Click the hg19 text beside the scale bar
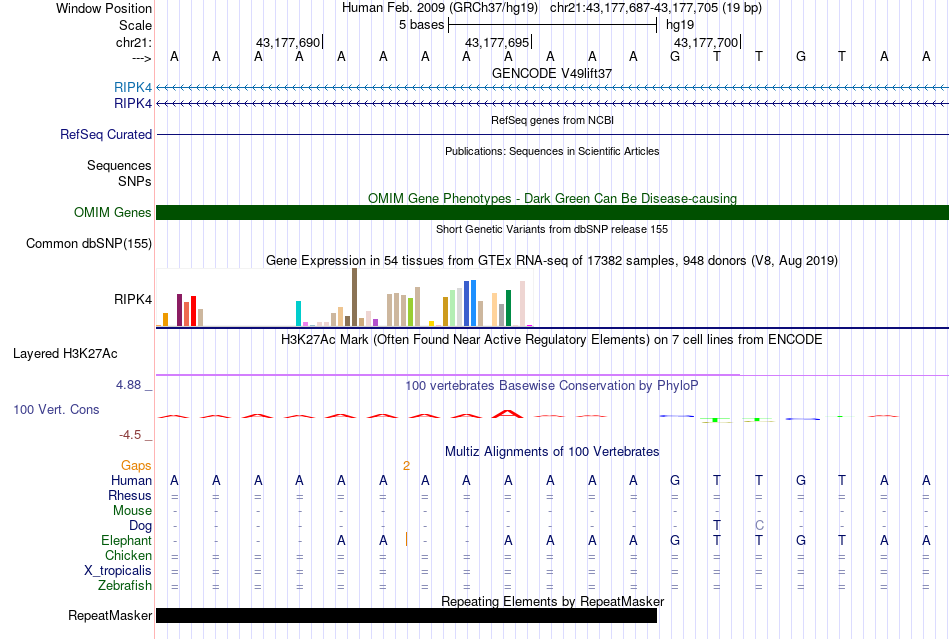Viewport: 950px width, 639px height. (x=680, y=25)
